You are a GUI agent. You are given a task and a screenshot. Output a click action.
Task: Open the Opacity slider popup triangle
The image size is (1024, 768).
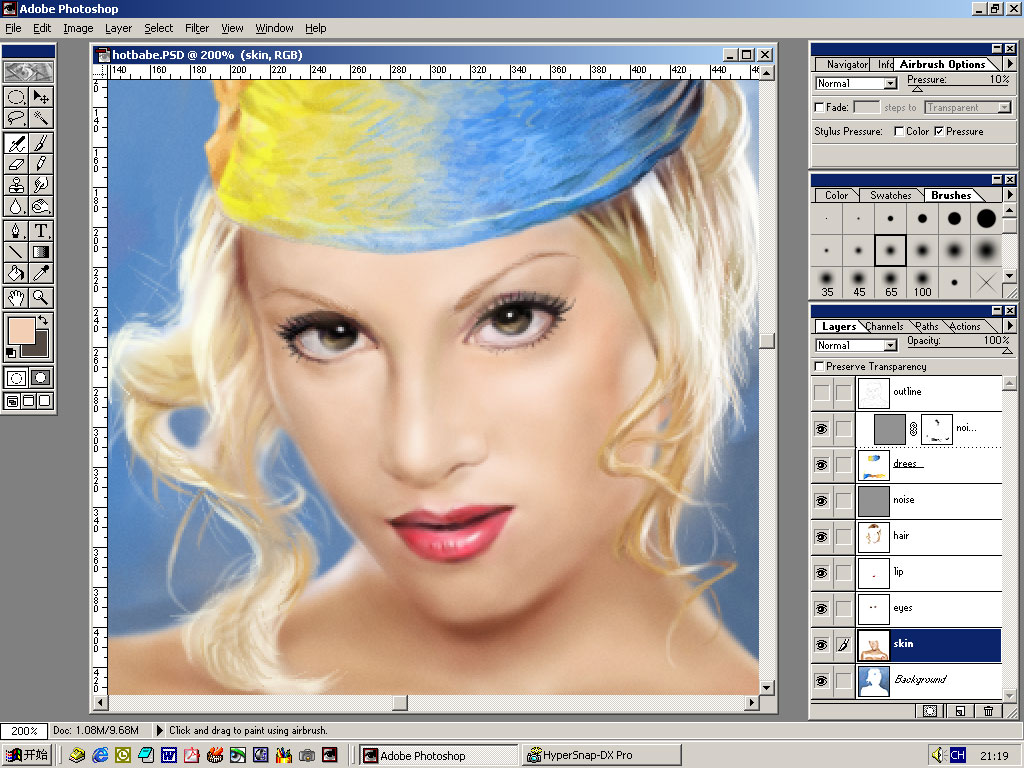(1007, 351)
